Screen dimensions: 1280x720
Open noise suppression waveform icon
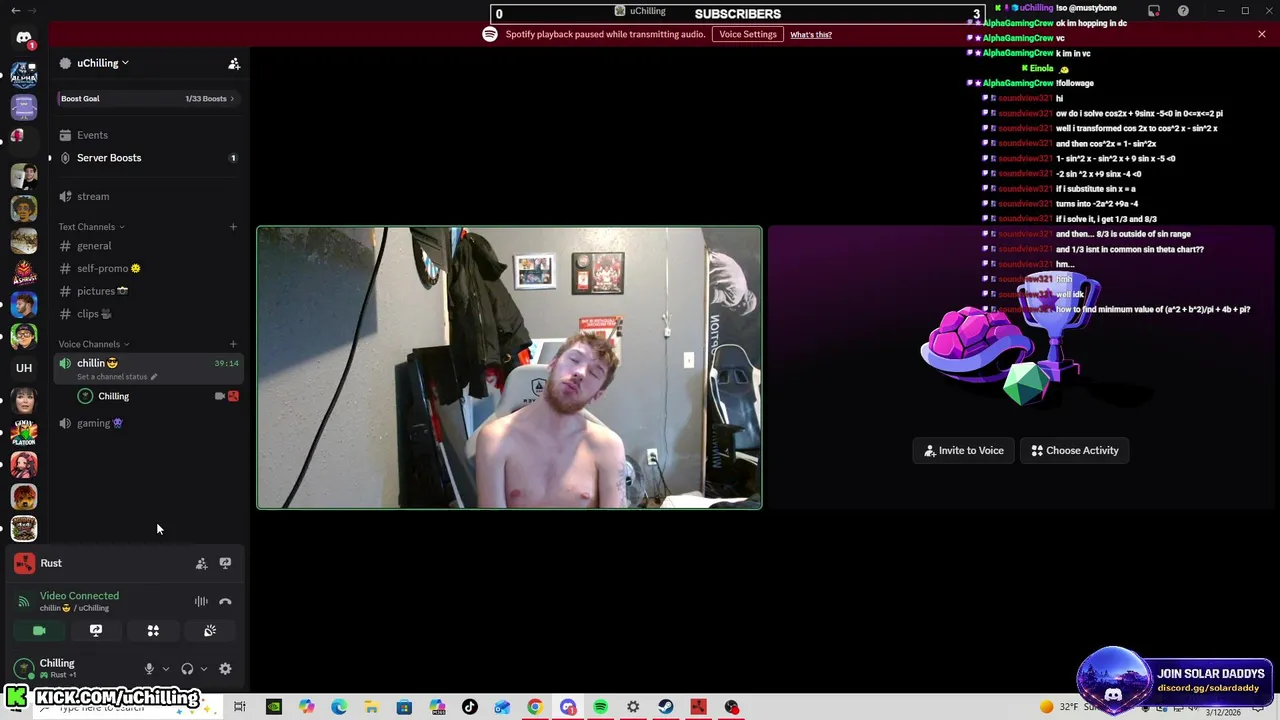coord(201,601)
